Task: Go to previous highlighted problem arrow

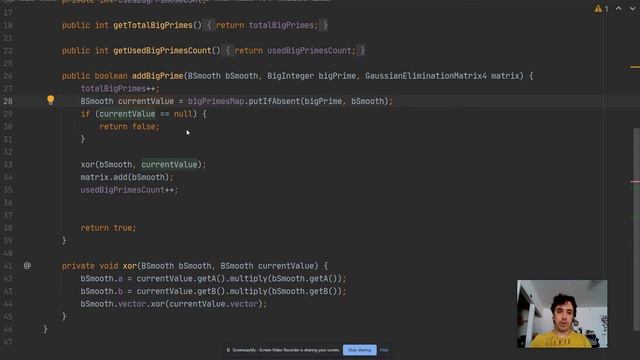Action: tap(619, 9)
